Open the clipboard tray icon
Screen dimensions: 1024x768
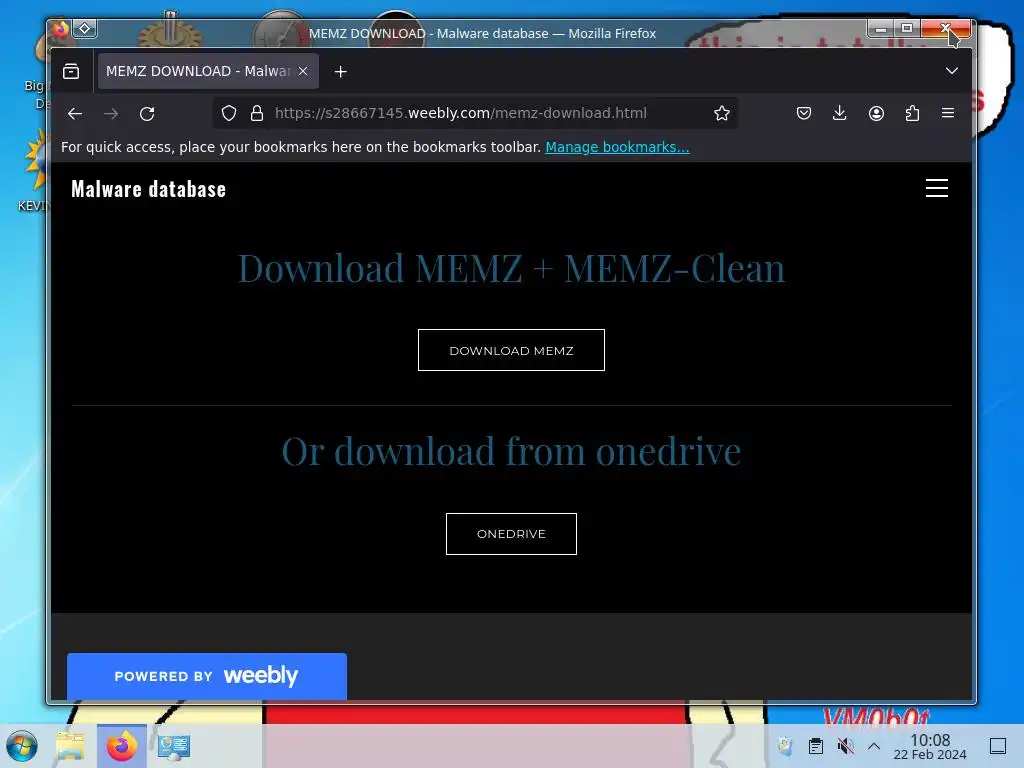click(x=816, y=746)
